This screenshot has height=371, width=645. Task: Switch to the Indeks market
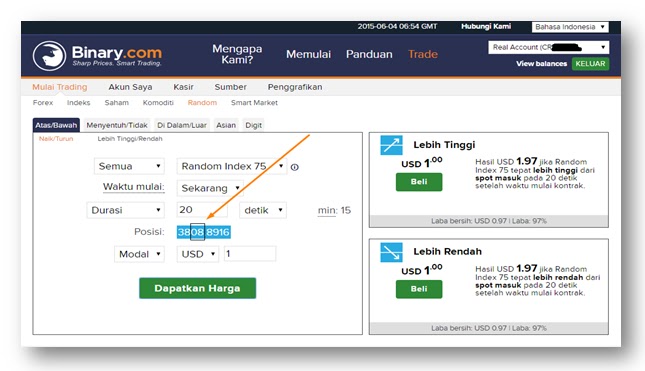coord(79,103)
